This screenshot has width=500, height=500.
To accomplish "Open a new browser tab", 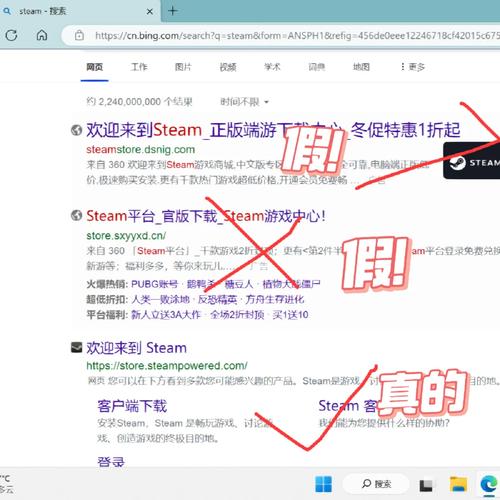I will coord(173,11).
